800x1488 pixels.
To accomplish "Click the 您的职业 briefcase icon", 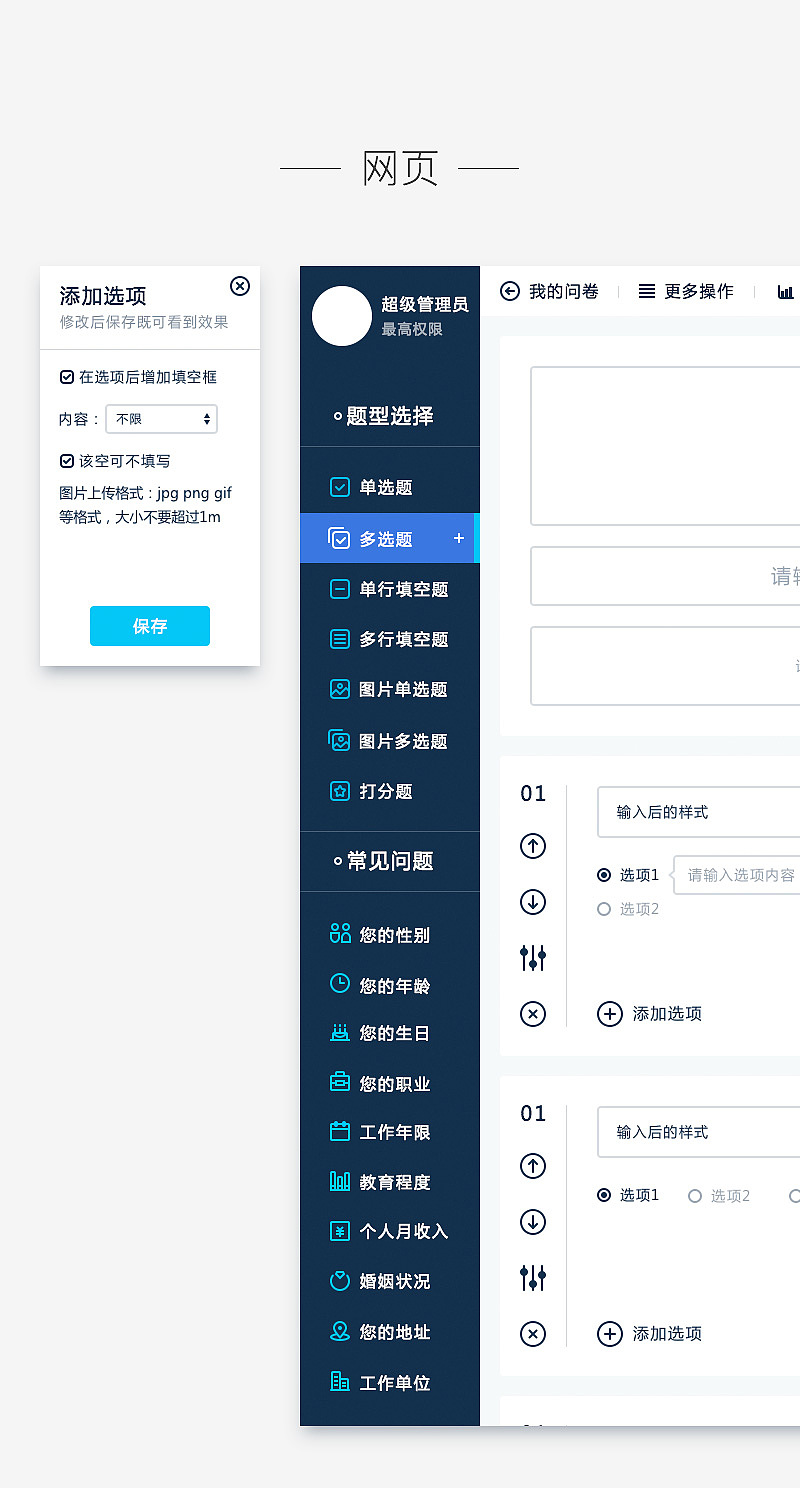I will (x=340, y=1082).
